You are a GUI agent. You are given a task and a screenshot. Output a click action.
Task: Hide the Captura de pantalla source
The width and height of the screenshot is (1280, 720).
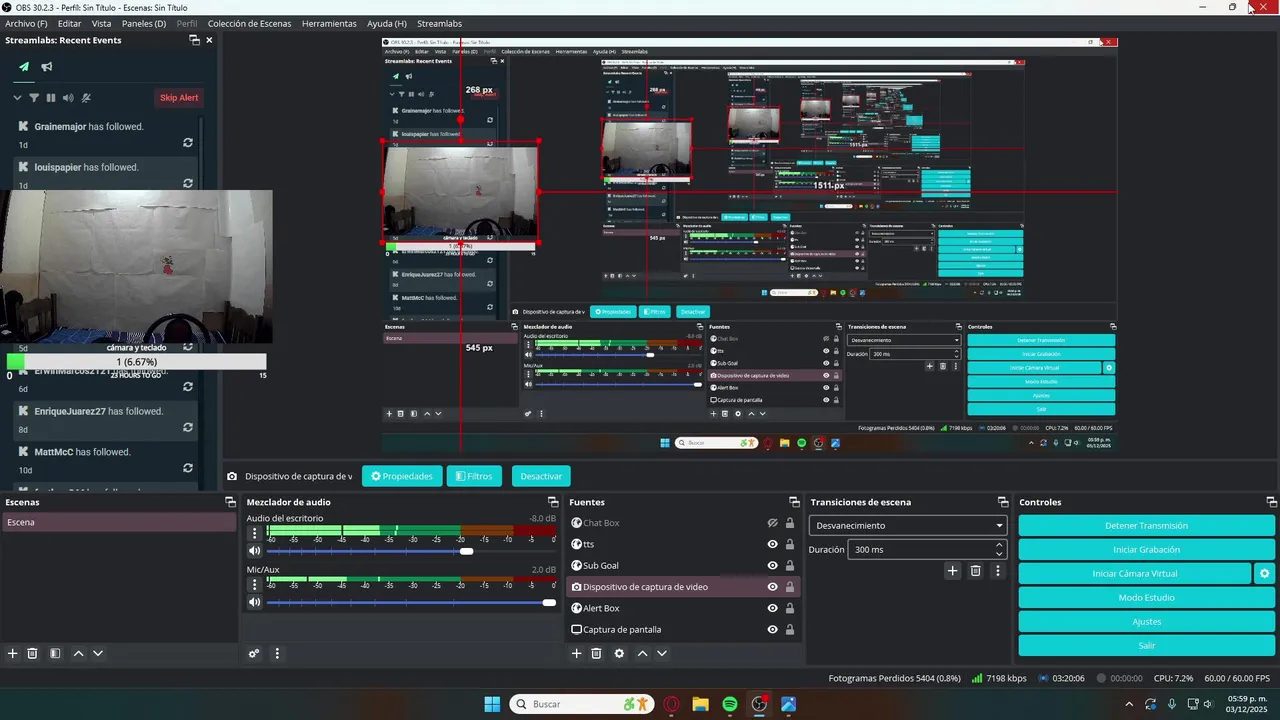[772, 629]
